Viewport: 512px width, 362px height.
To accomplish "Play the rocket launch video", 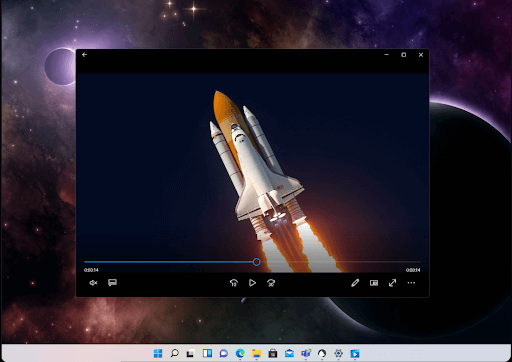I will tap(252, 283).
